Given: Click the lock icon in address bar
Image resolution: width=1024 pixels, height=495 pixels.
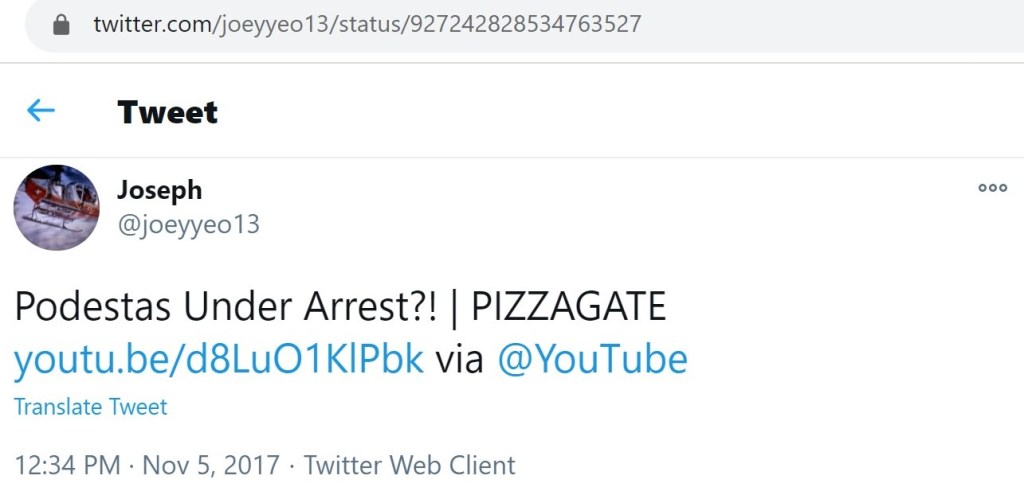Looking at the screenshot, I should tap(62, 24).
